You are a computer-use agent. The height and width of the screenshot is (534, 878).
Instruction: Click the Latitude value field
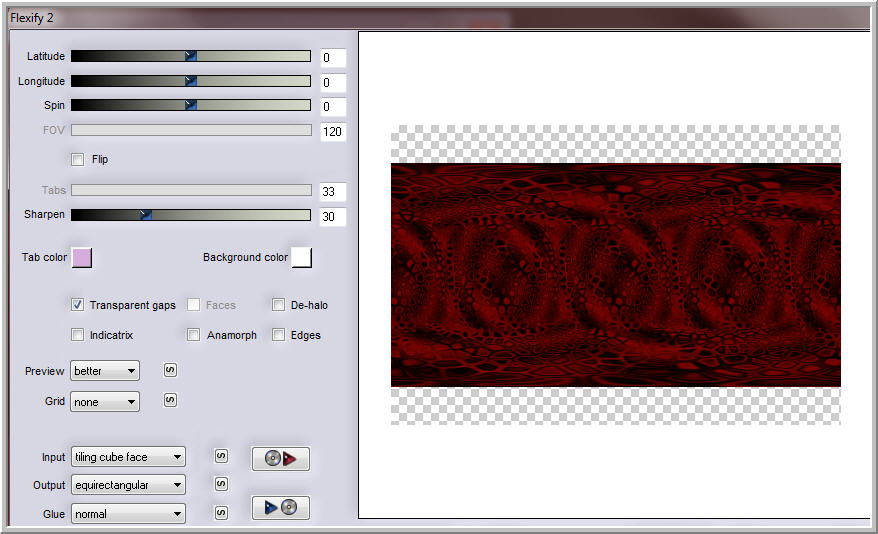[x=333, y=58]
